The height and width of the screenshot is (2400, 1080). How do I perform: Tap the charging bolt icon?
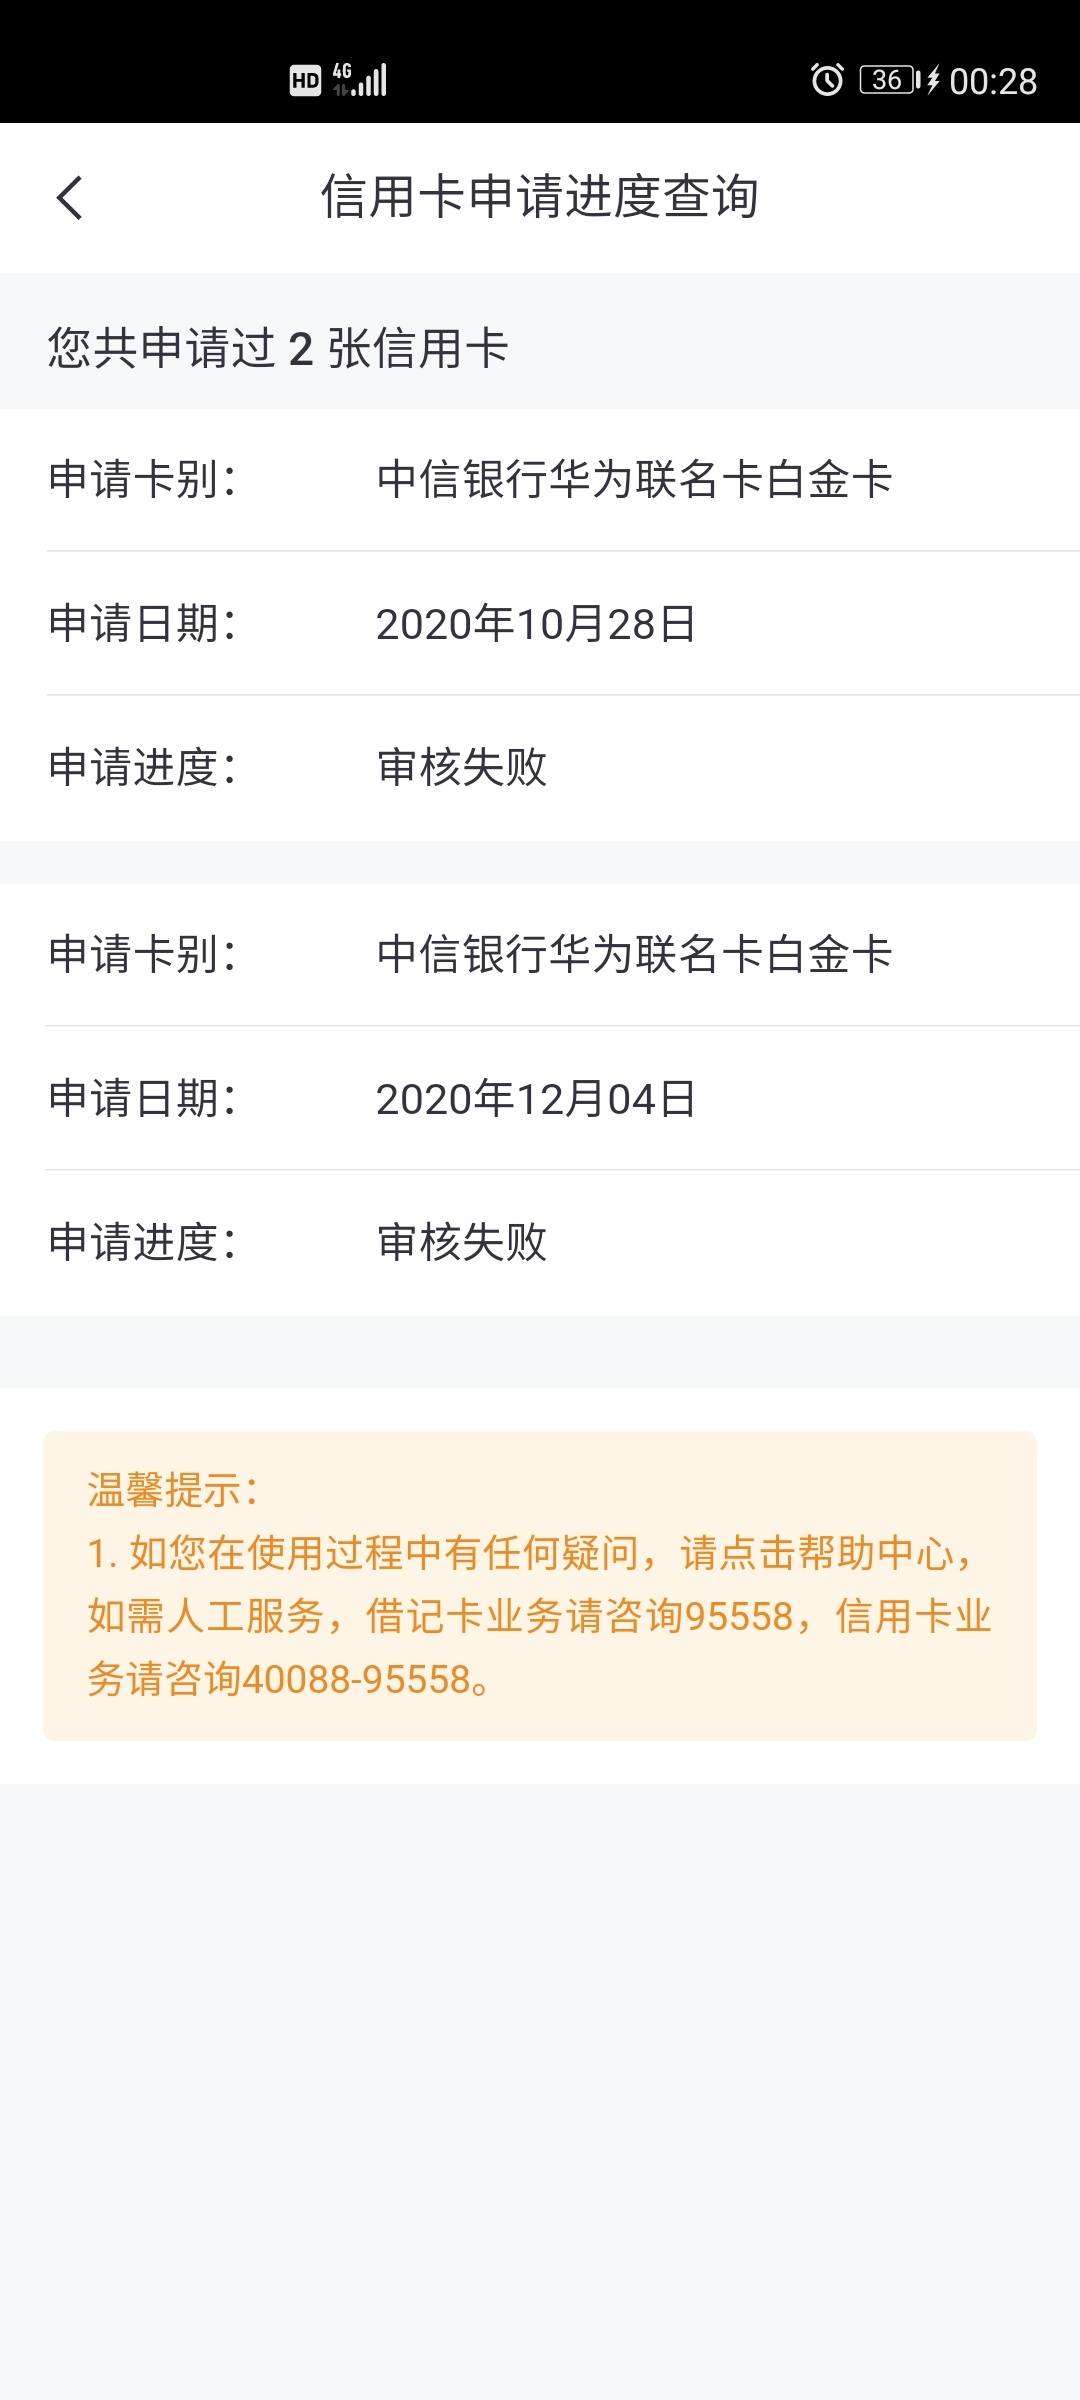coord(933,80)
